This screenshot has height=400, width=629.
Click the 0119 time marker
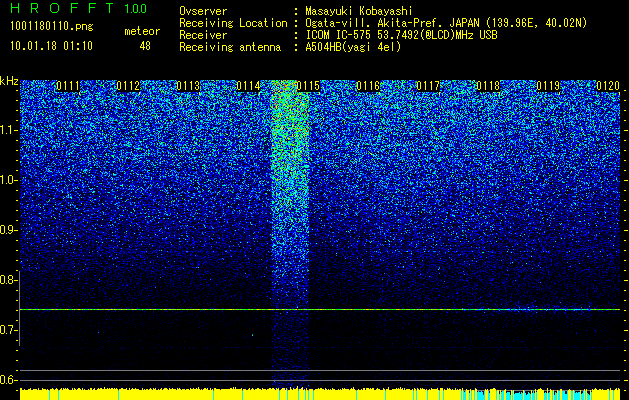[548, 86]
